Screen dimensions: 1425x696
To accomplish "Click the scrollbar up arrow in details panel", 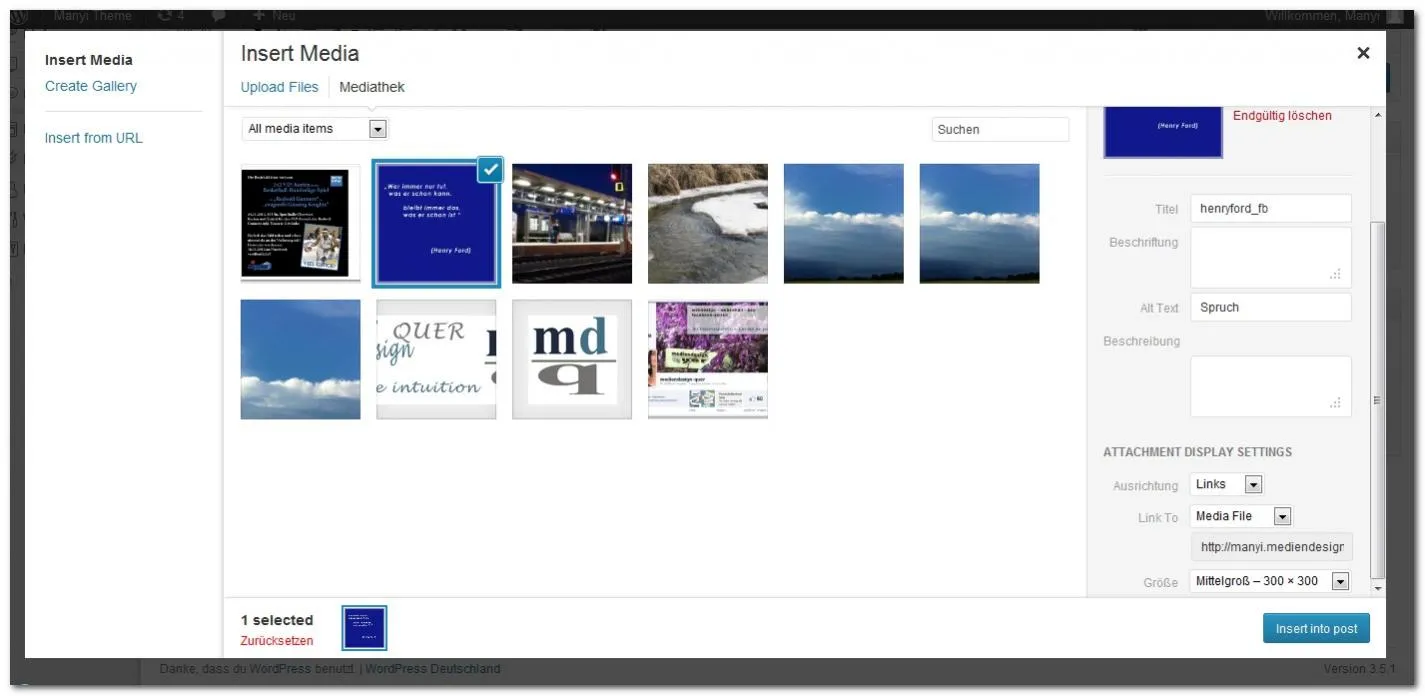I will tap(1378, 115).
